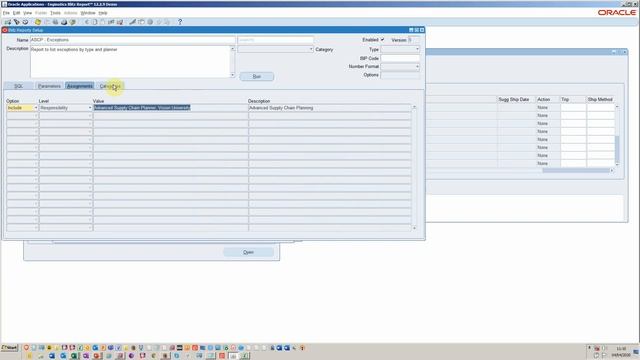Open the Category dropdown list
The width and height of the screenshot is (640, 360).
tap(311, 49)
